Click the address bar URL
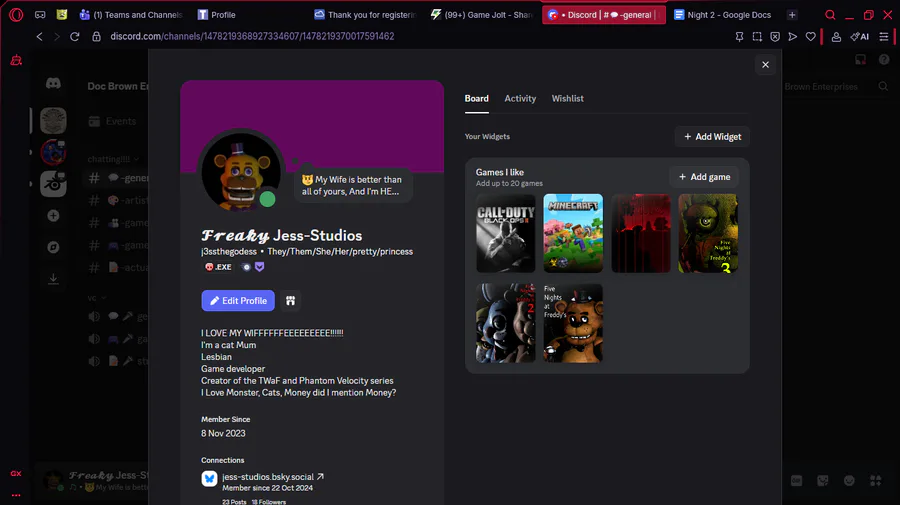This screenshot has height=505, width=900. 252,37
